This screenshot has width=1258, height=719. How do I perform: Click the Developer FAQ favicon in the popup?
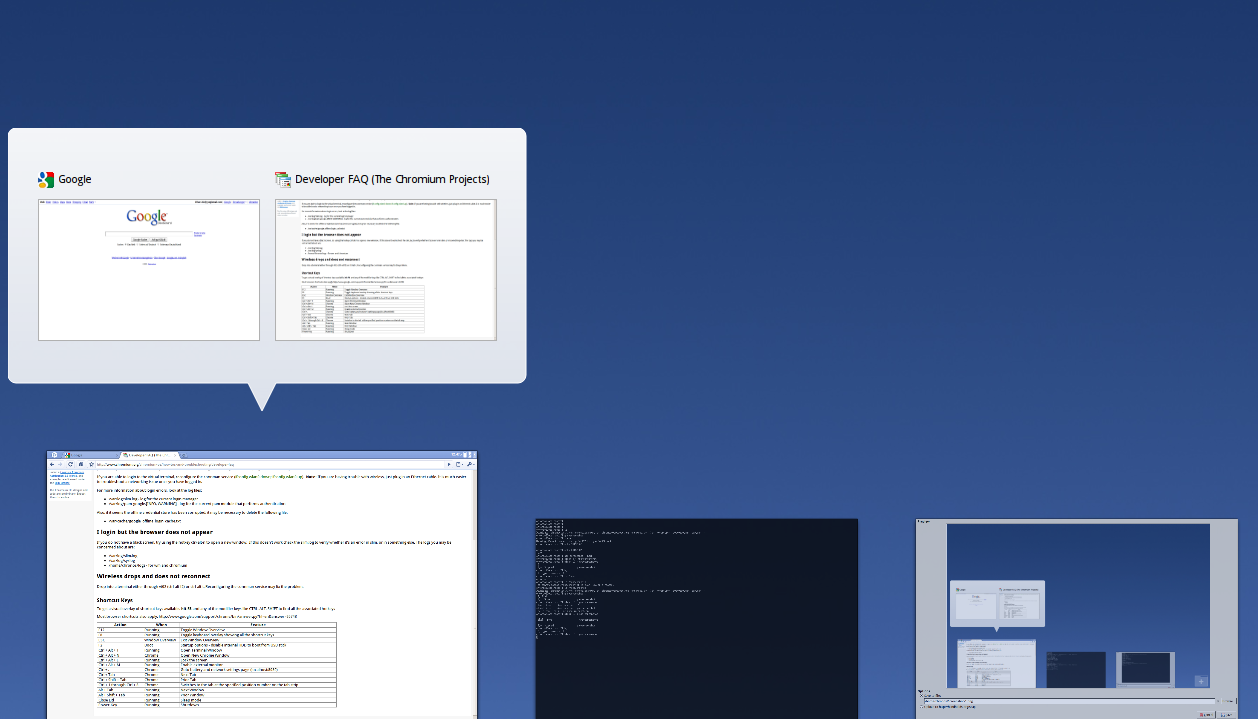pyautogui.click(x=283, y=180)
